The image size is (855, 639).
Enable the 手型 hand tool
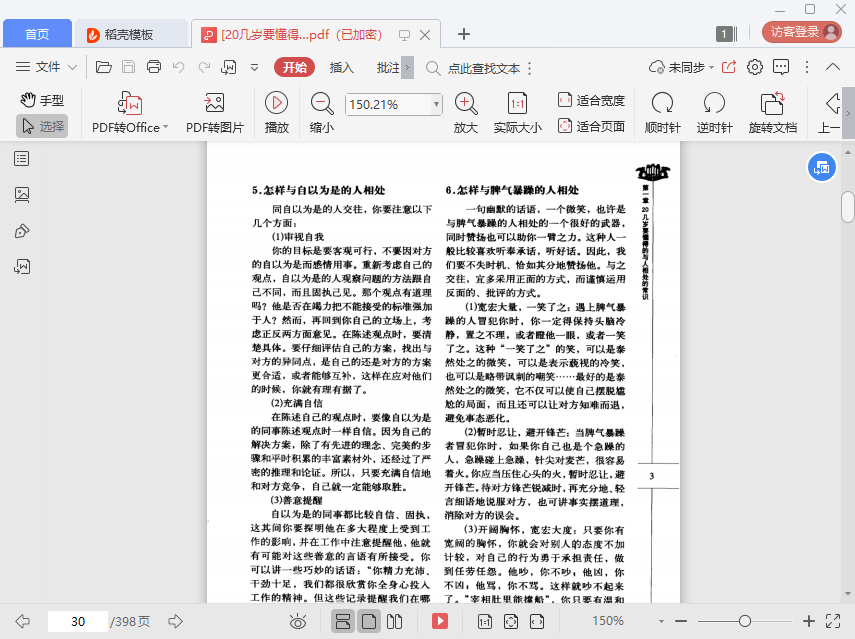coord(42,100)
